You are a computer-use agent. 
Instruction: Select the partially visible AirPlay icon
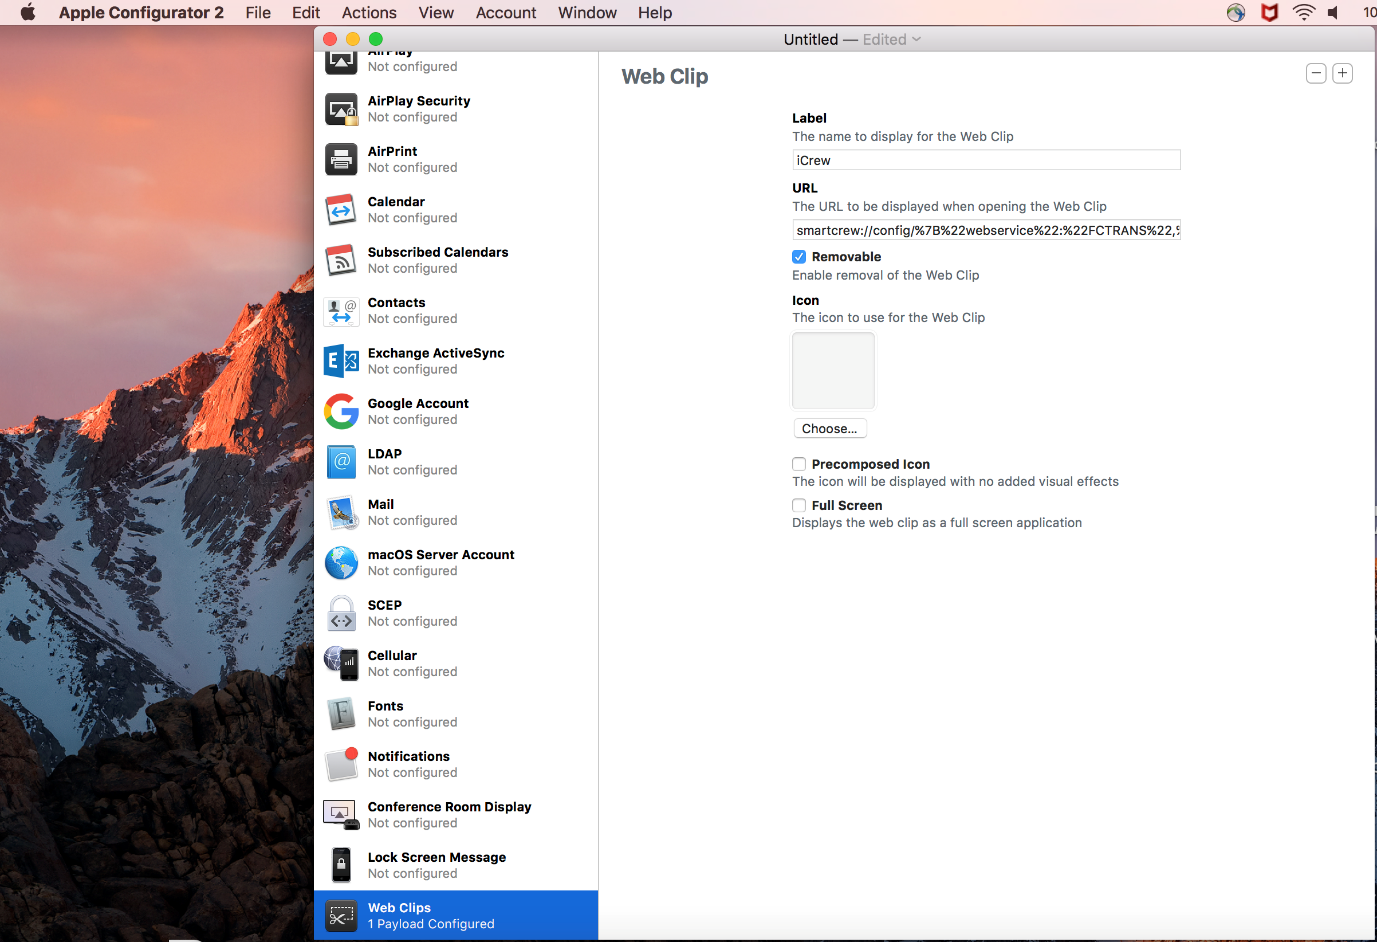341,62
